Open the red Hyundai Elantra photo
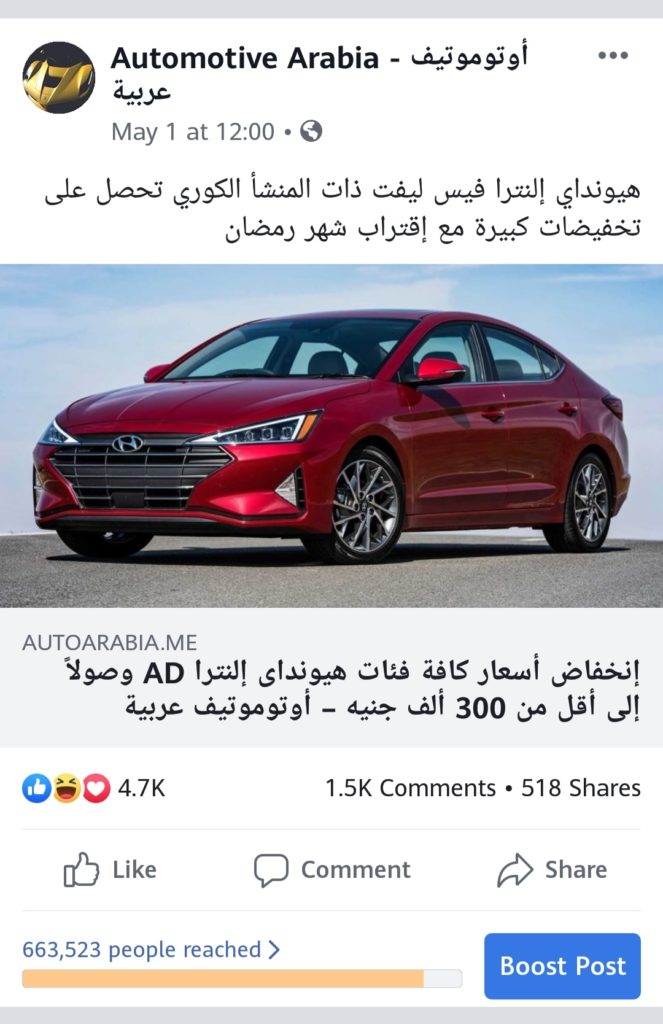 (x=331, y=436)
